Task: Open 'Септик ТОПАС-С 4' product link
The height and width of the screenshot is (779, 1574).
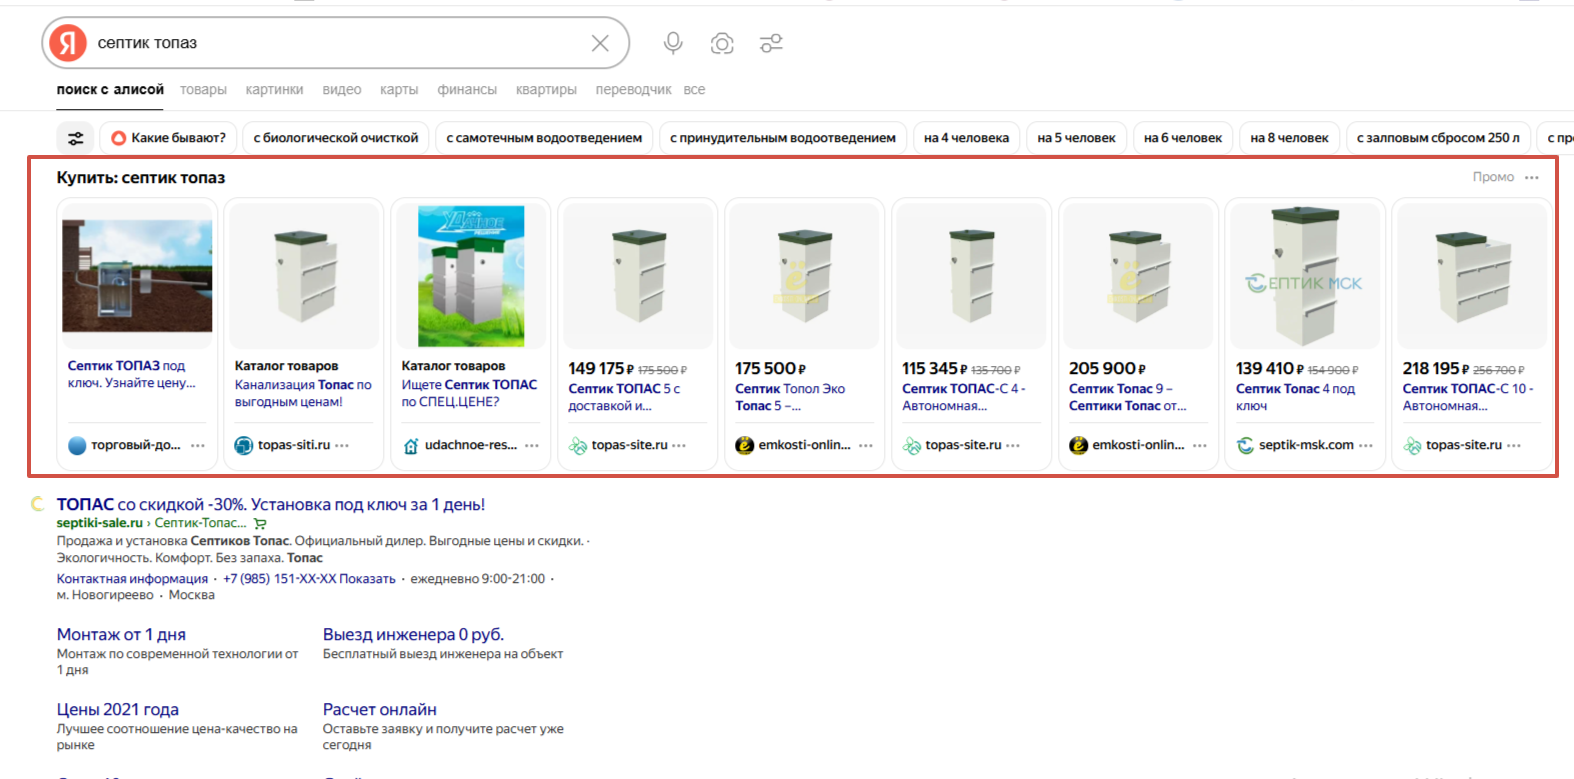Action: (x=964, y=397)
